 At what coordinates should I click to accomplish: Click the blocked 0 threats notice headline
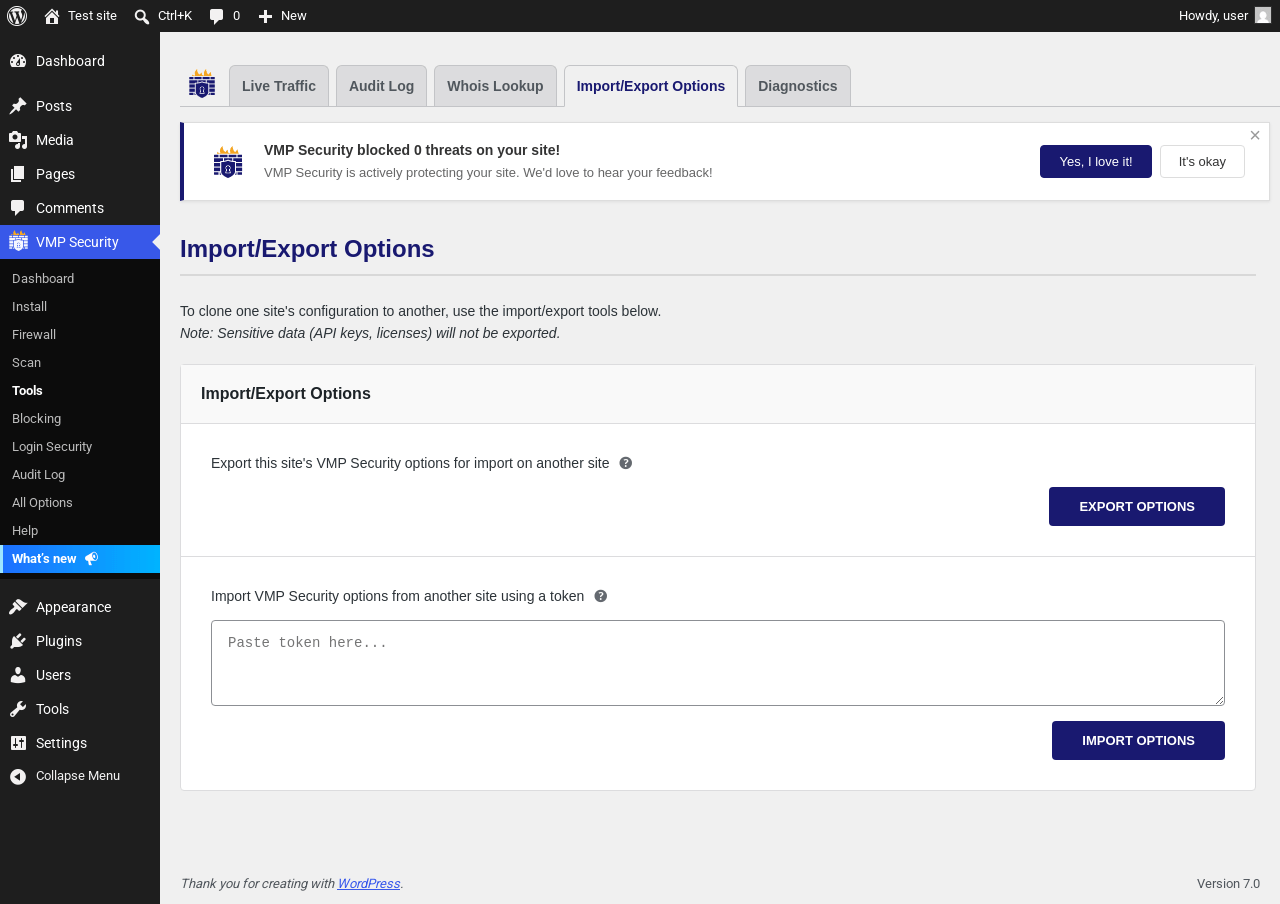[412, 150]
